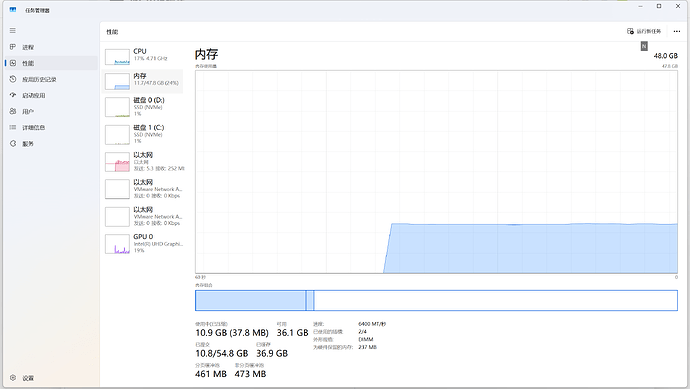The width and height of the screenshot is (690, 389).
Task: Select the CPU performance thumbnail
Action: [x=143, y=56]
